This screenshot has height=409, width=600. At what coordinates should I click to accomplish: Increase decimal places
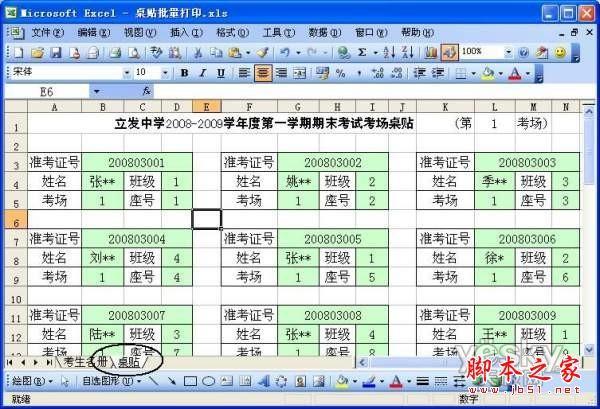point(378,73)
